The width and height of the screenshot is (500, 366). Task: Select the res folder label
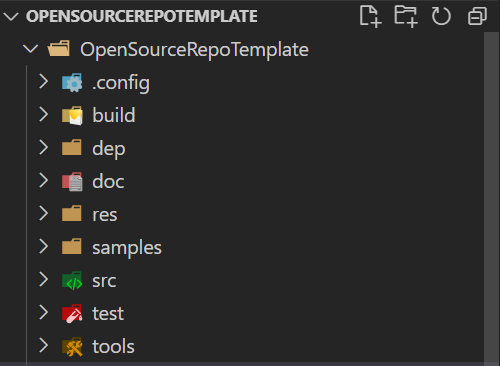[105, 215]
